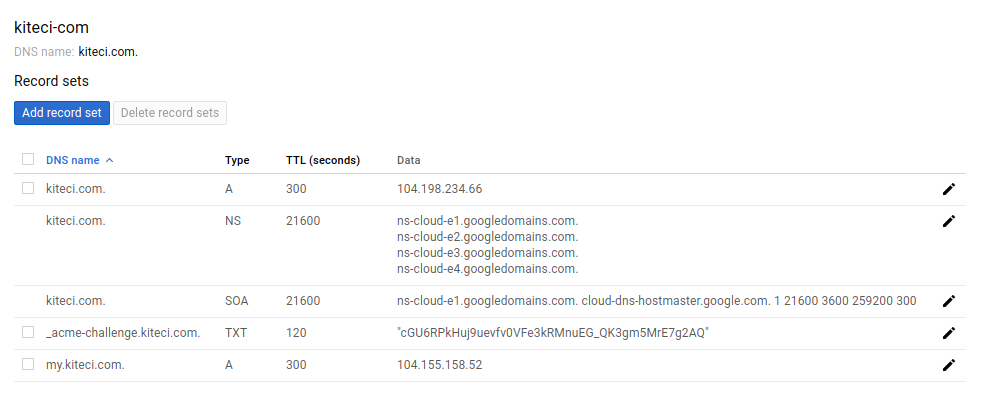Viewport: 992px width, 402px height.
Task: Select the IP address 104.198.234.66
Action: point(440,189)
